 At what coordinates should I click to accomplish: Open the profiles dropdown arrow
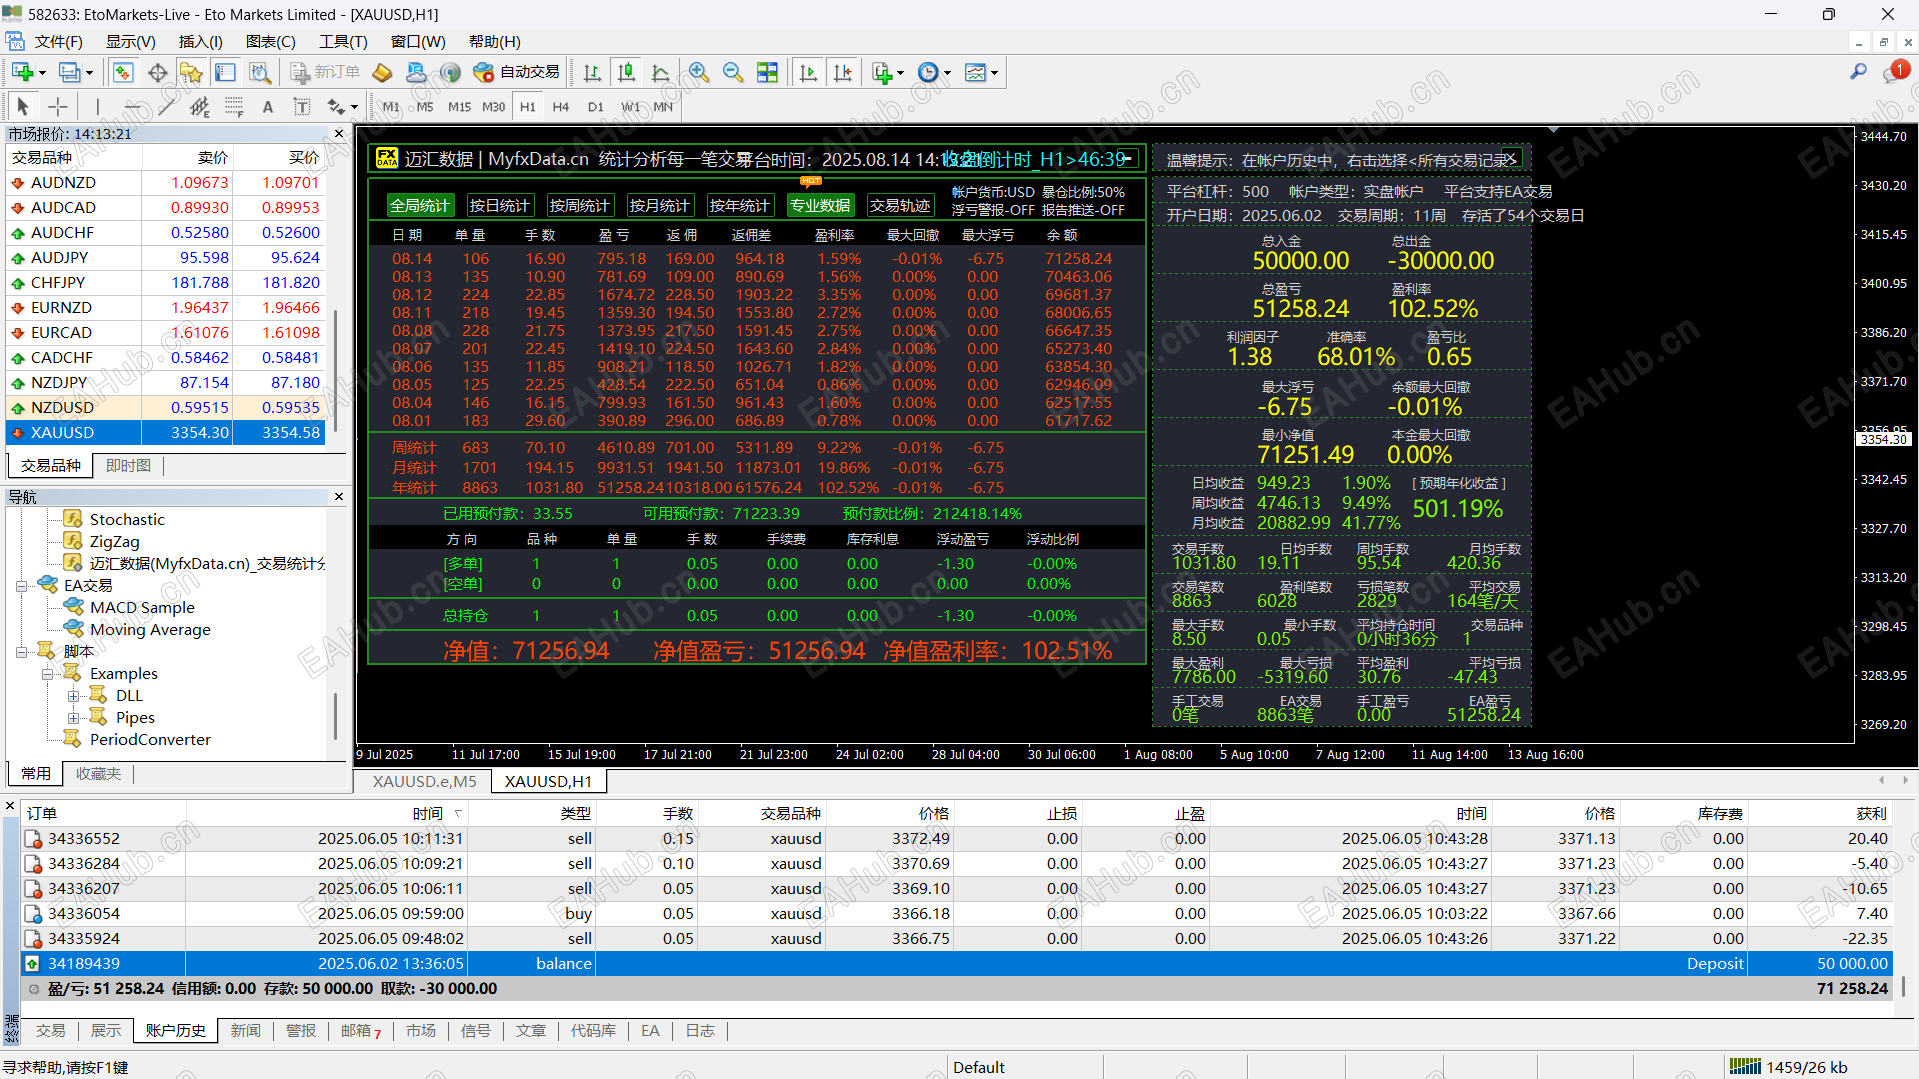pos(89,73)
